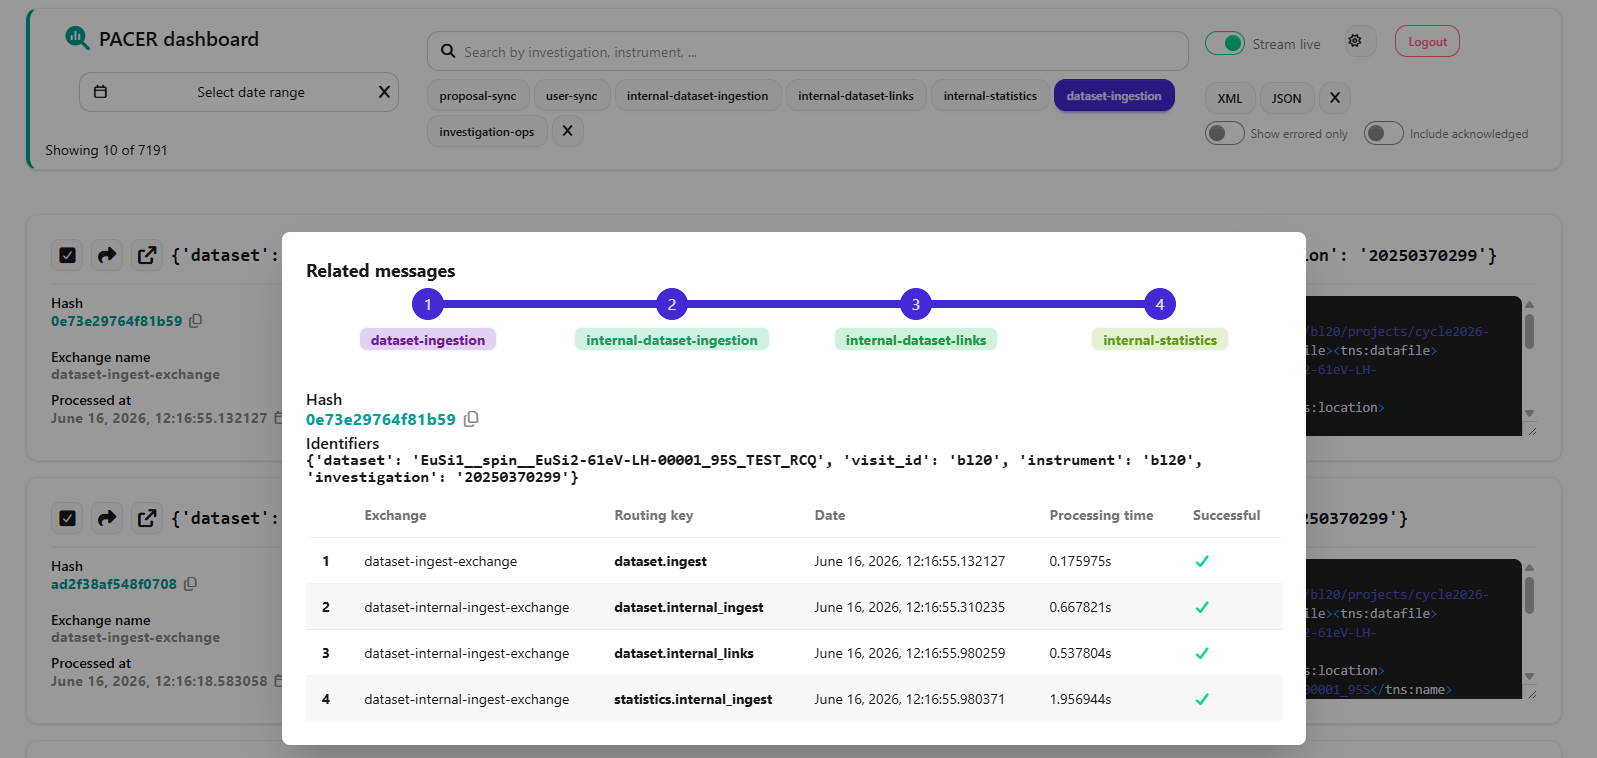Click scrollbar of first XML payload box
This screenshot has width=1597, height=758.
[1529, 331]
